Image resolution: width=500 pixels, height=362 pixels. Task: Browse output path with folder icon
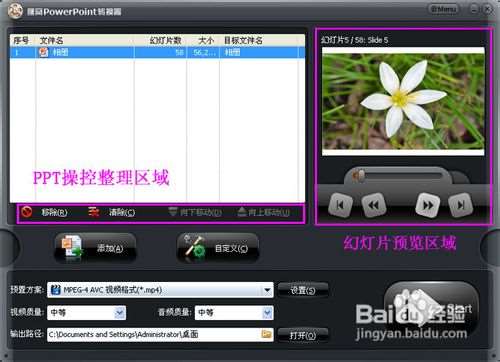tap(266, 334)
